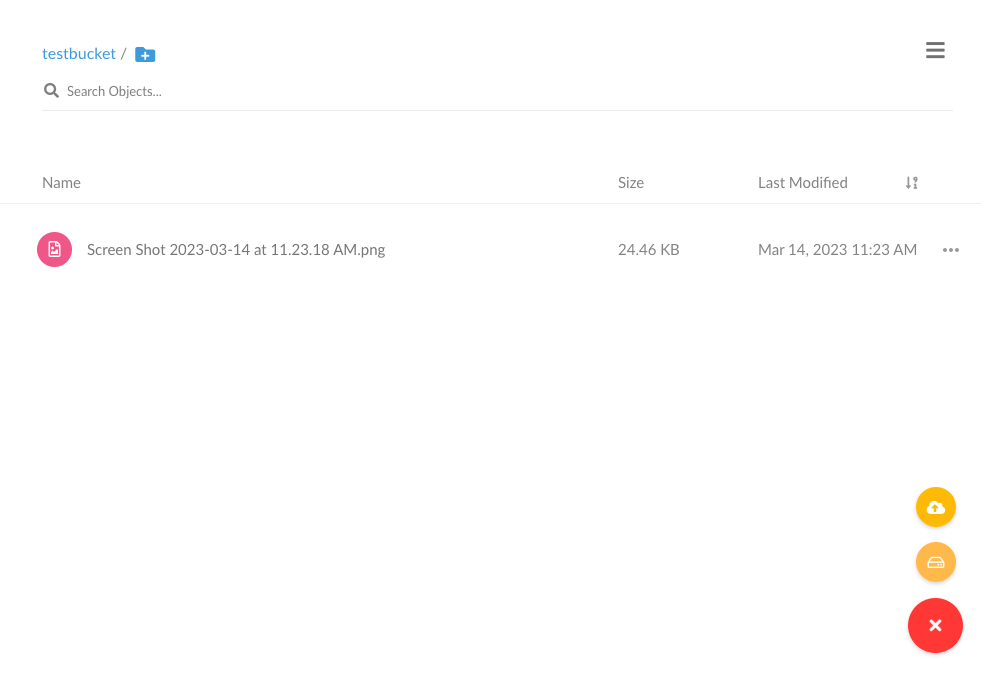Click the make bucket drive icon

click(935, 561)
